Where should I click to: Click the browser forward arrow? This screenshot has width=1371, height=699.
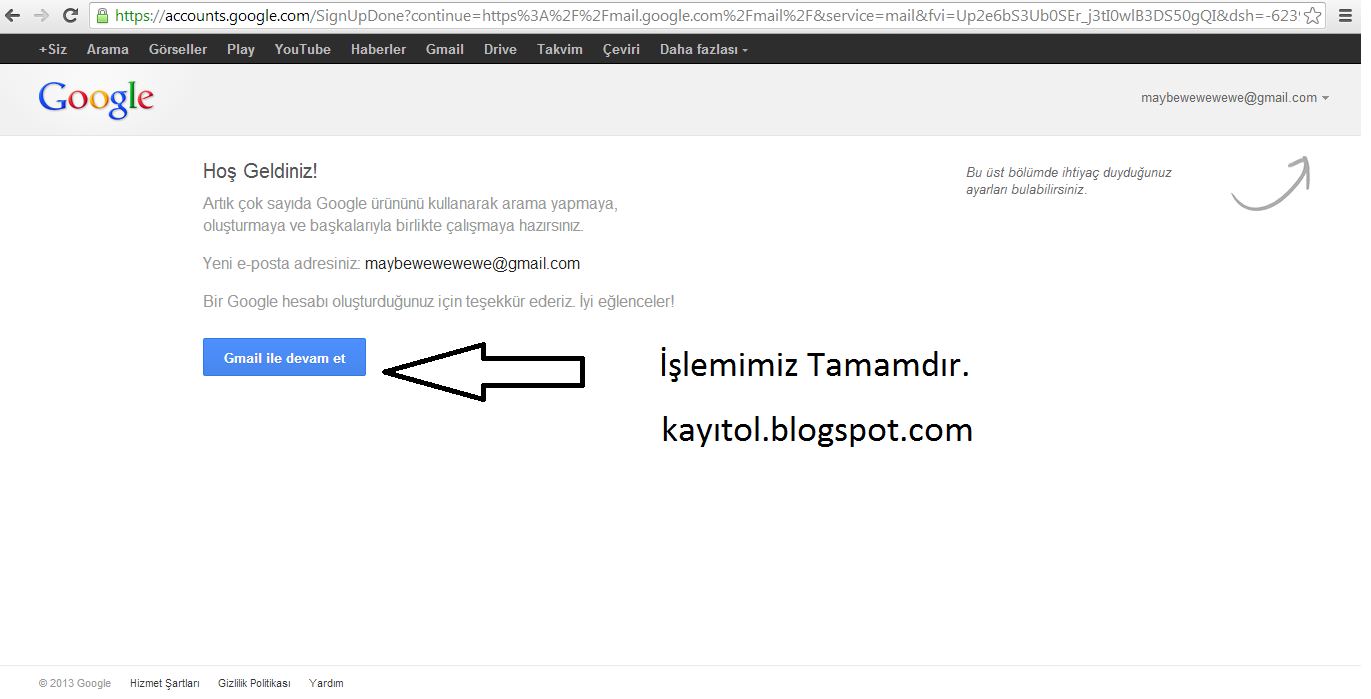(x=41, y=15)
